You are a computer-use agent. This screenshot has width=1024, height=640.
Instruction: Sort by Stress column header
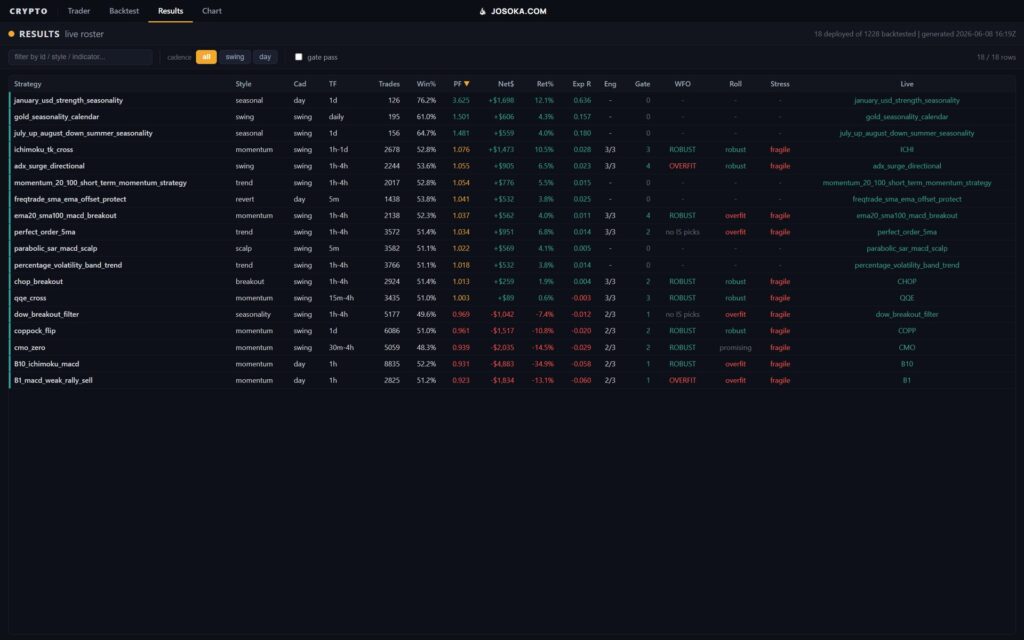pyautogui.click(x=780, y=84)
